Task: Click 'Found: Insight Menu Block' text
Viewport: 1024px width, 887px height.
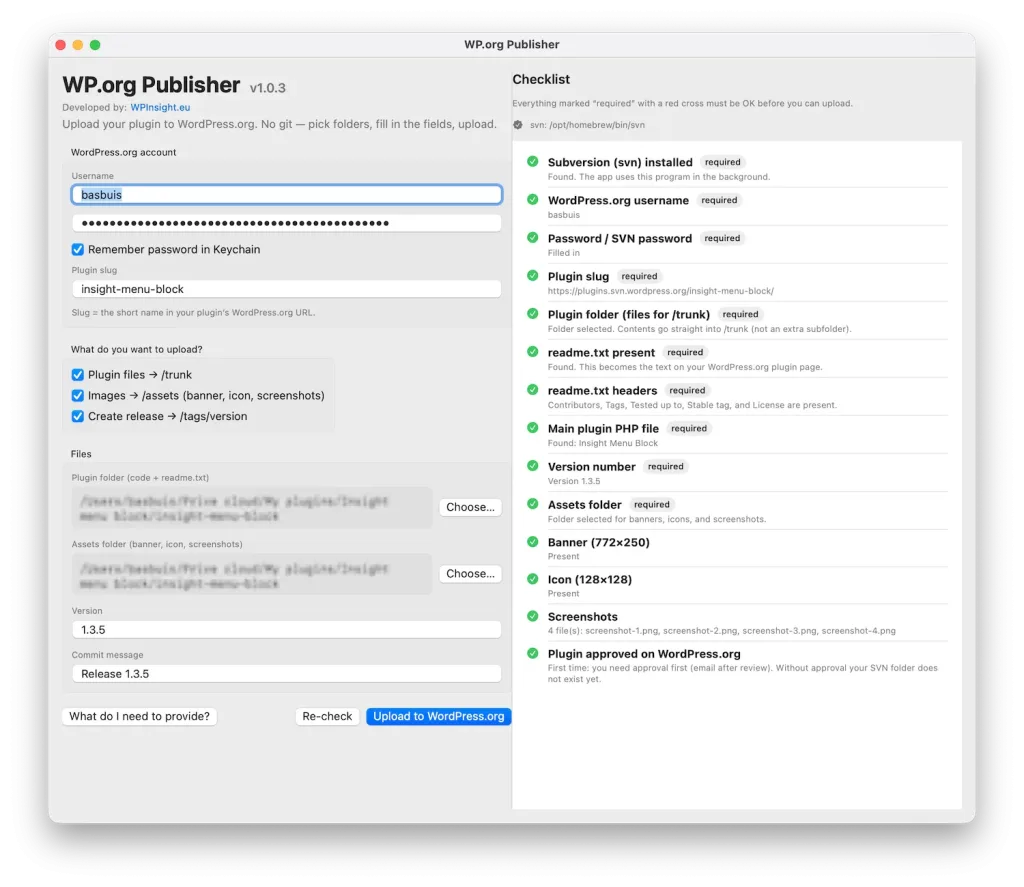Action: [602, 444]
